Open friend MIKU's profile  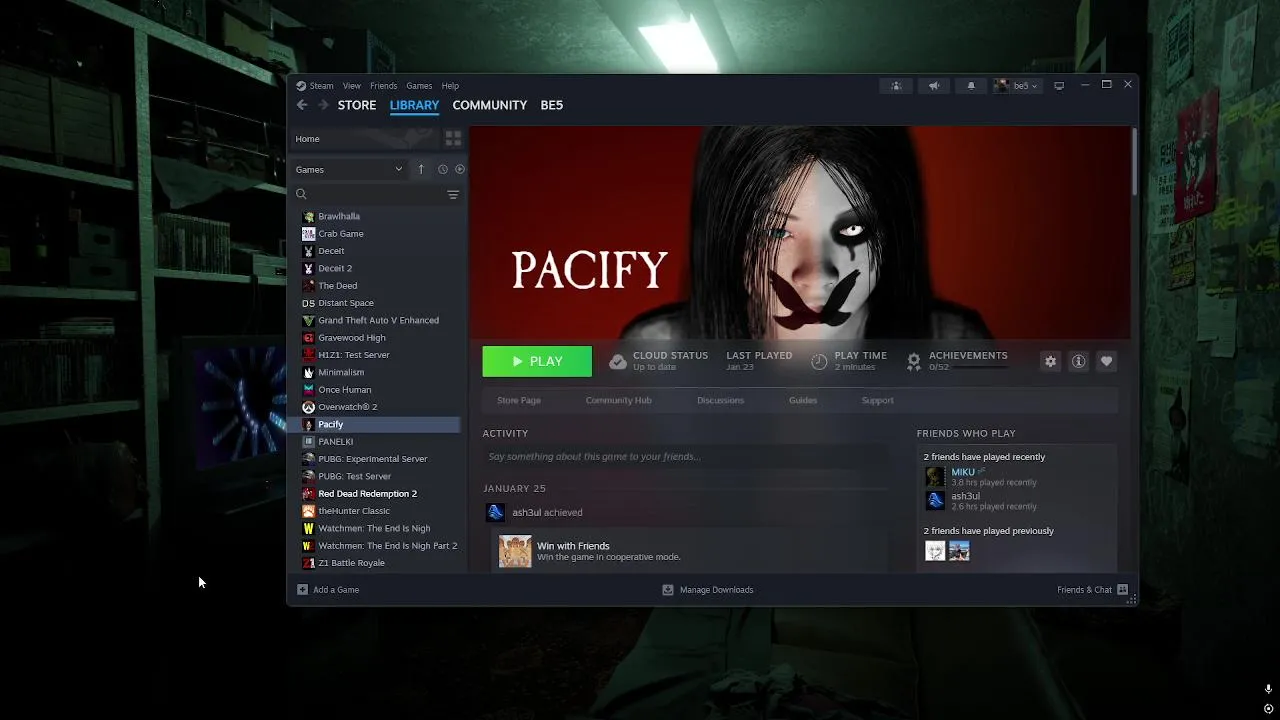(962, 472)
